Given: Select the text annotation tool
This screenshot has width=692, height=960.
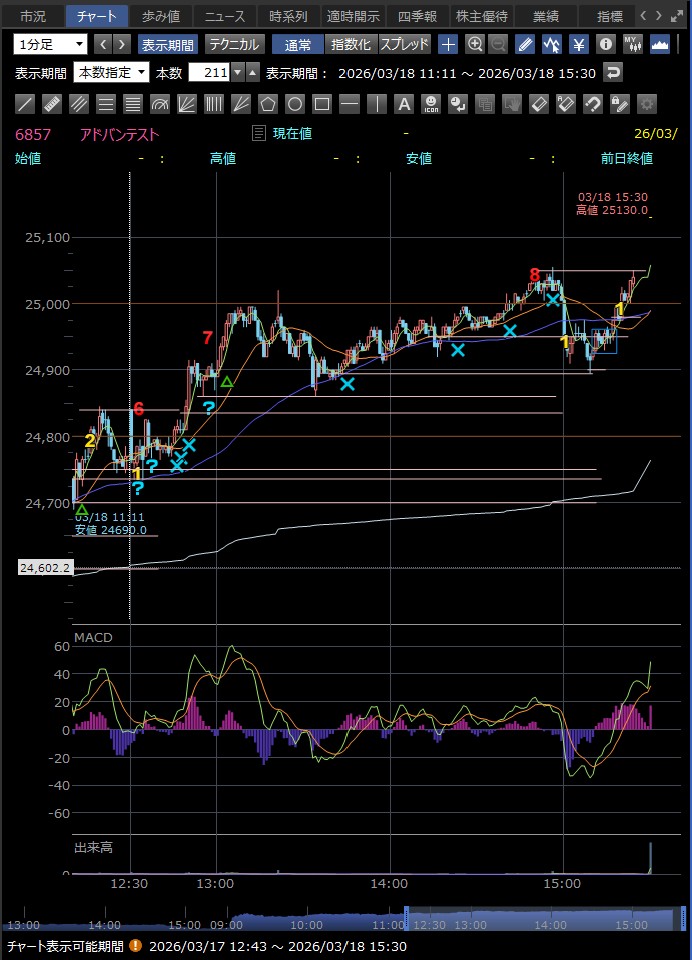Looking at the screenshot, I should [404, 104].
